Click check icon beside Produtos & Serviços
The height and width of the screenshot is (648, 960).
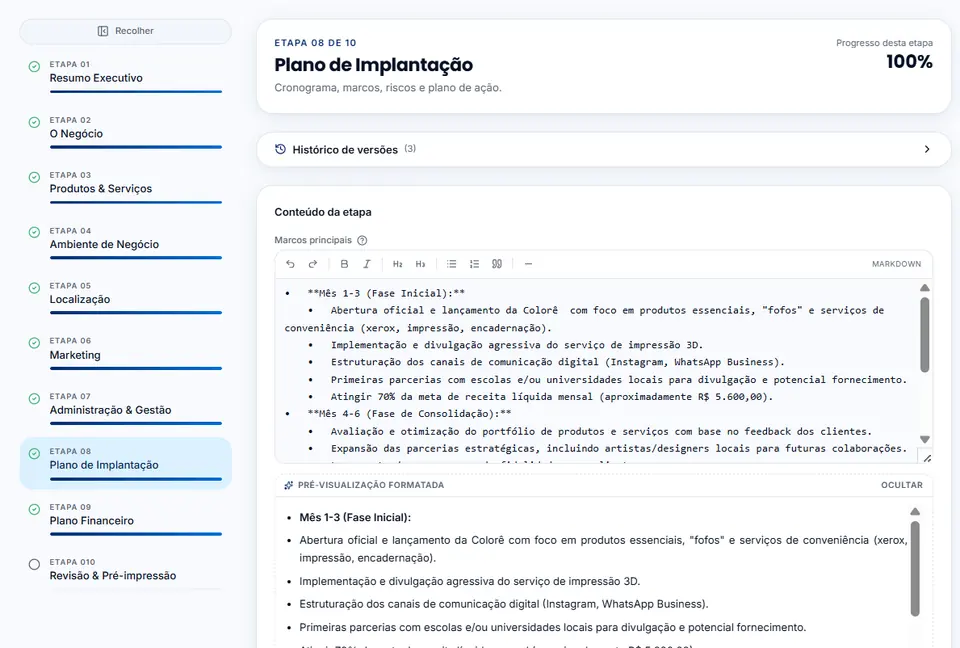tap(34, 177)
